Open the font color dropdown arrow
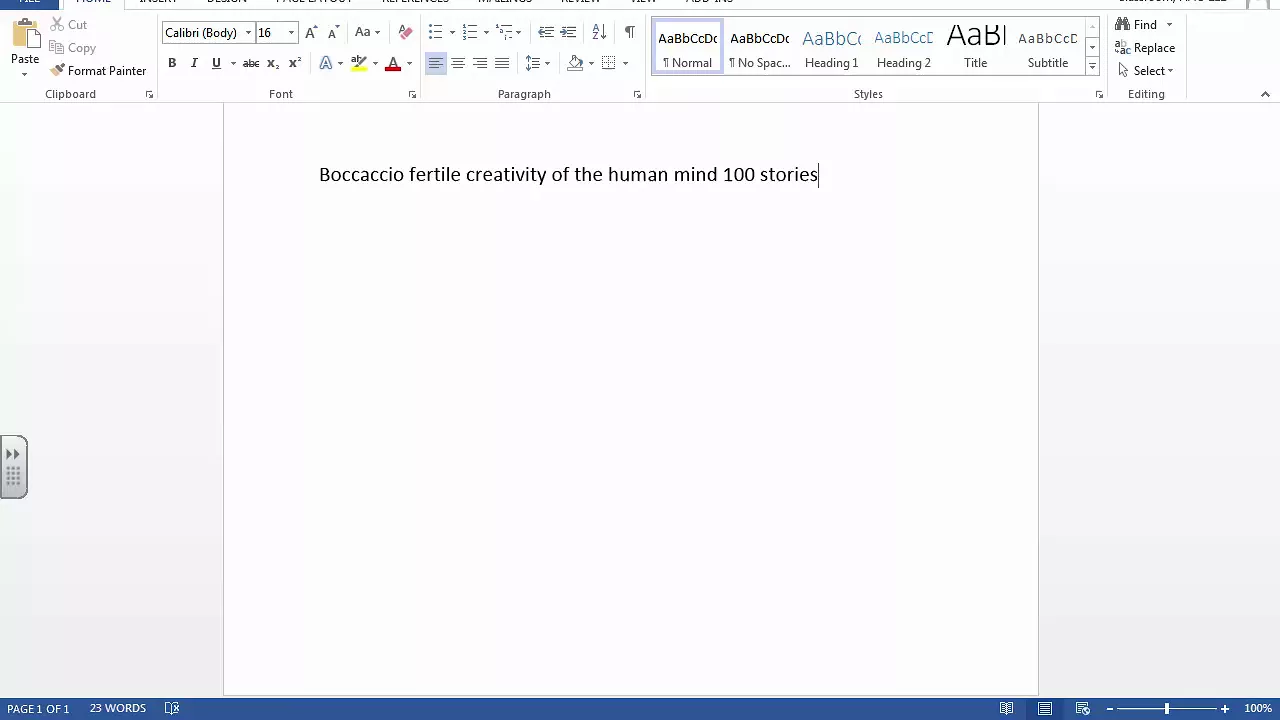 pos(409,63)
